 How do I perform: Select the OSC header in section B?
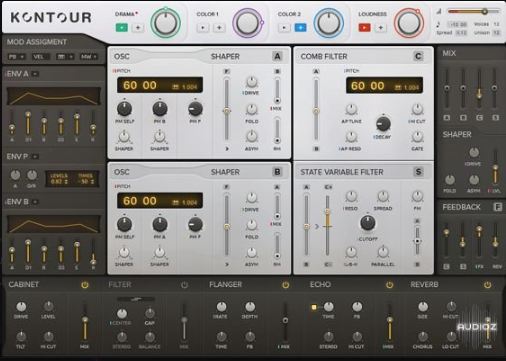(x=122, y=172)
